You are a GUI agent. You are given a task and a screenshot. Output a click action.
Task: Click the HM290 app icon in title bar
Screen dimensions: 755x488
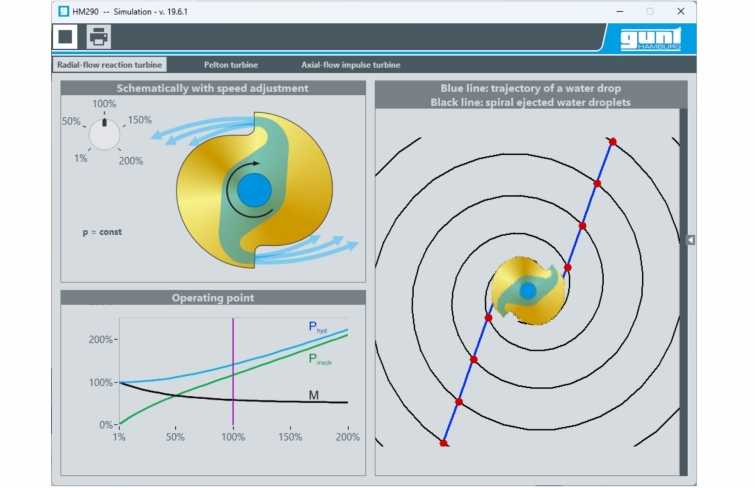[64, 11]
